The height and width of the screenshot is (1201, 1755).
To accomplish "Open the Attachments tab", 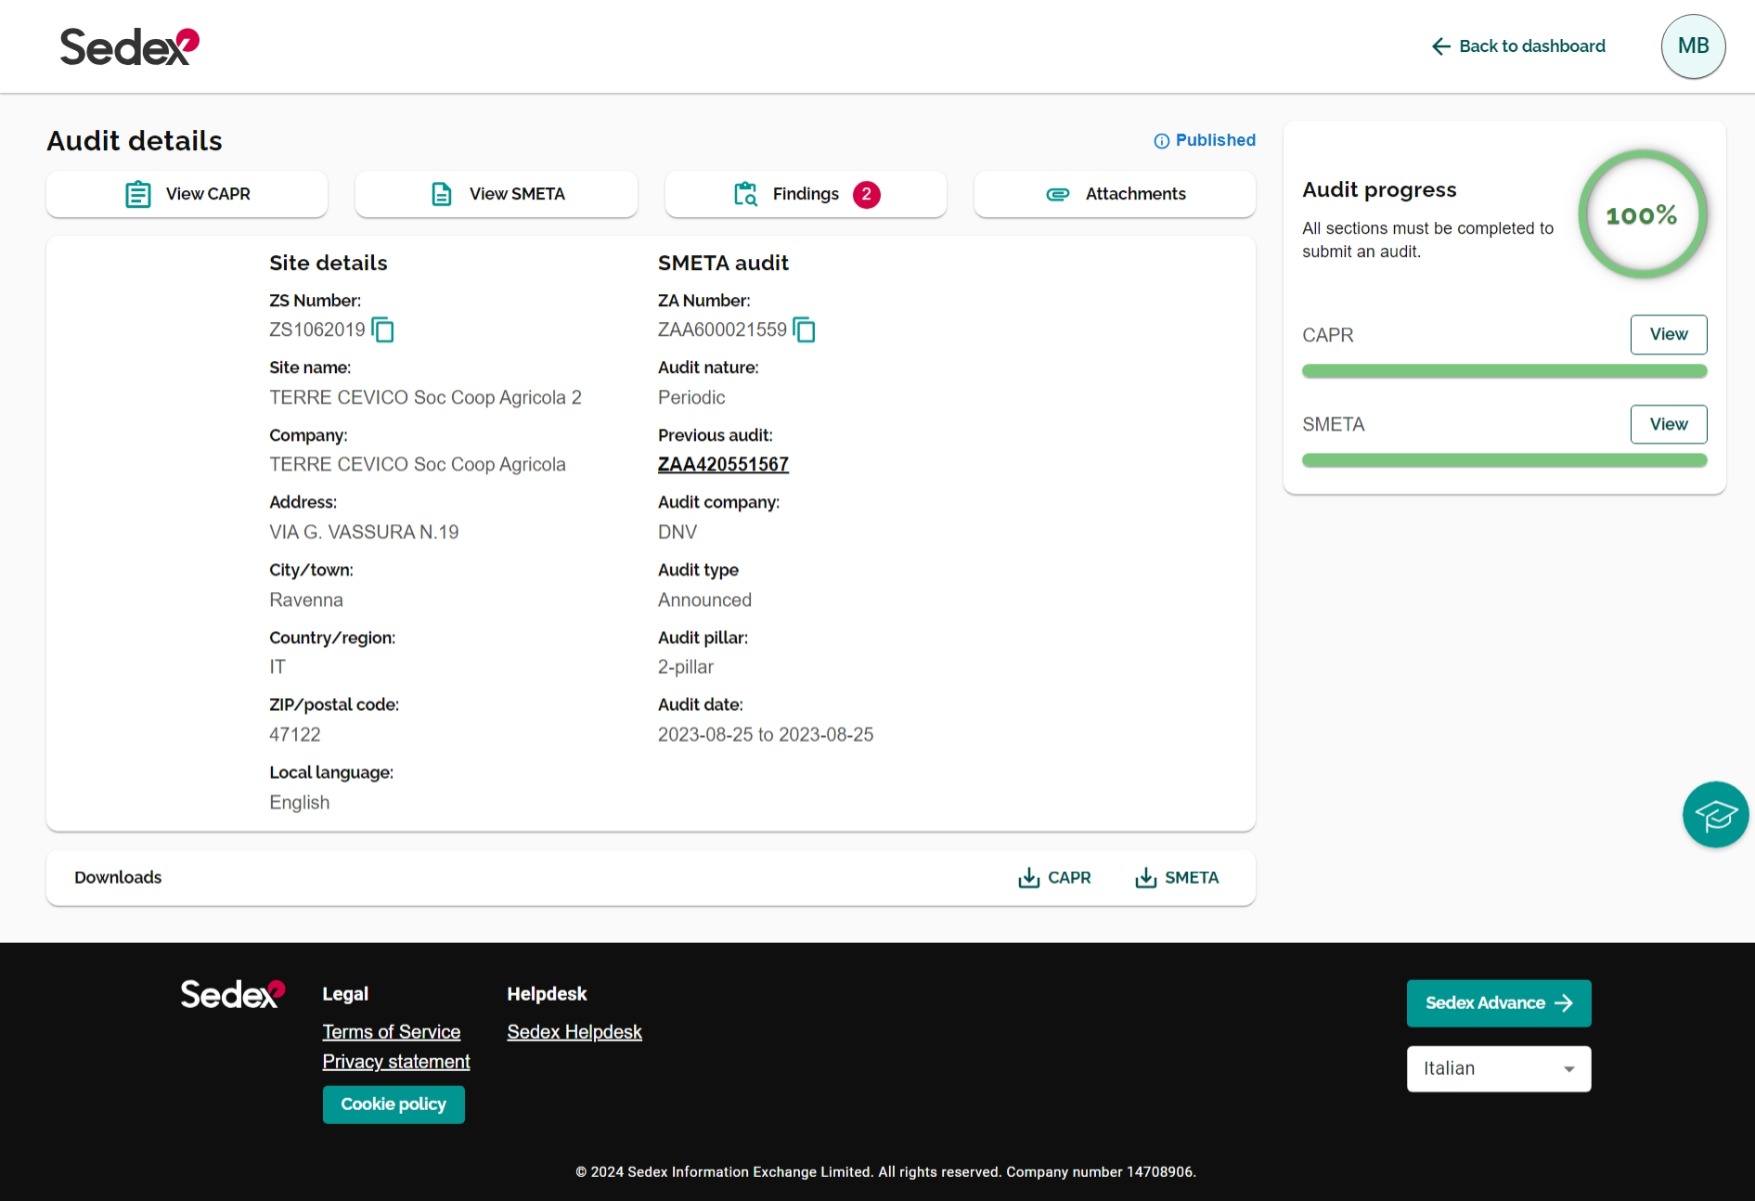I will click(x=1114, y=194).
